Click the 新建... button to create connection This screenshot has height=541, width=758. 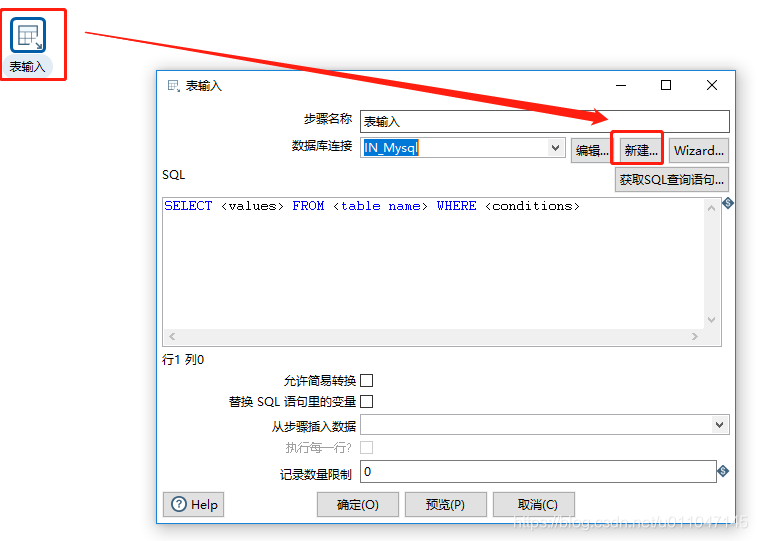click(x=641, y=151)
